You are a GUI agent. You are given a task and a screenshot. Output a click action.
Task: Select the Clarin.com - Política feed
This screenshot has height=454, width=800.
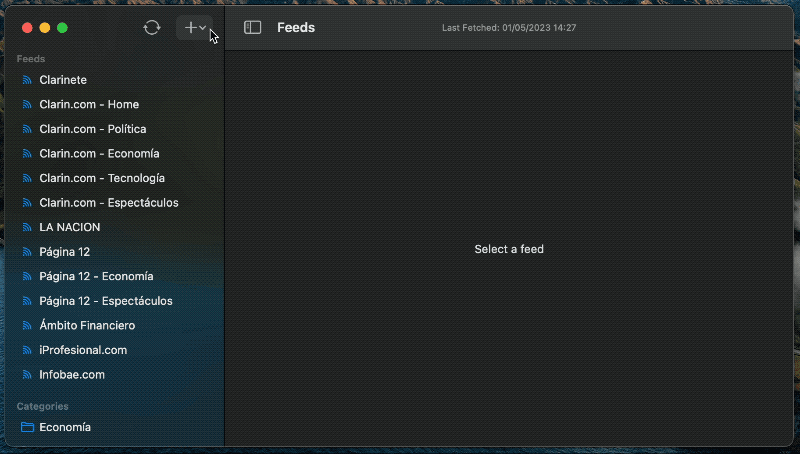click(x=92, y=129)
